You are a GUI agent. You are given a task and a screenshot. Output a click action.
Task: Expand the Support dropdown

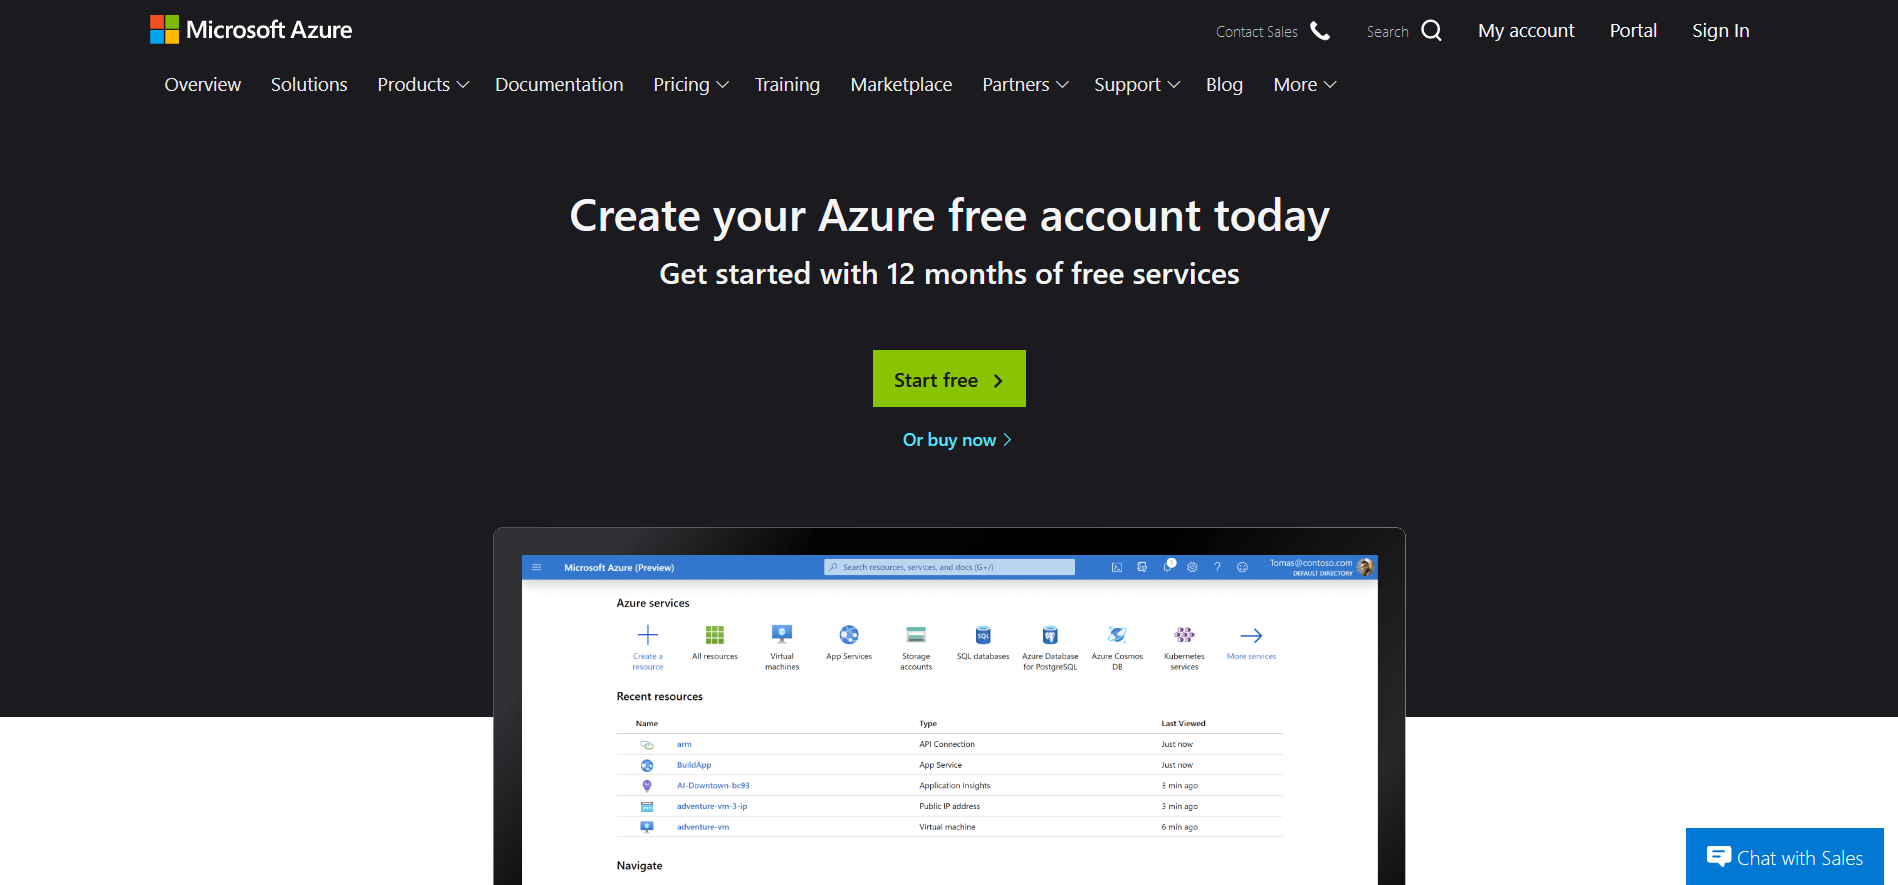point(1137,85)
